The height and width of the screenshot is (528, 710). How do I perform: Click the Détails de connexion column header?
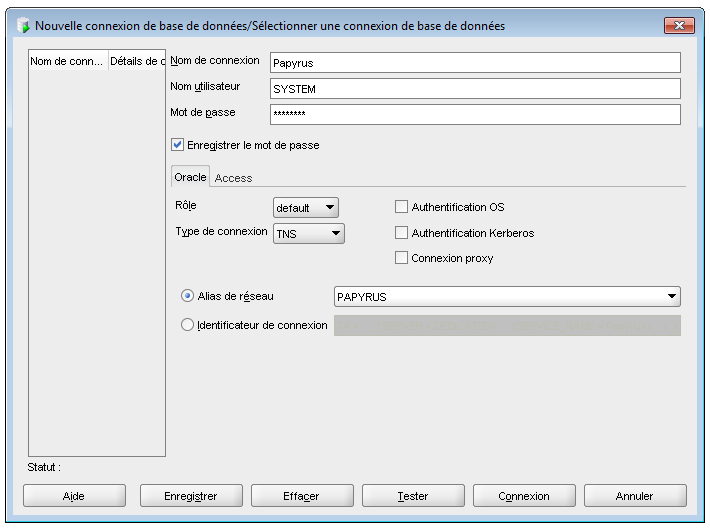coord(137,61)
